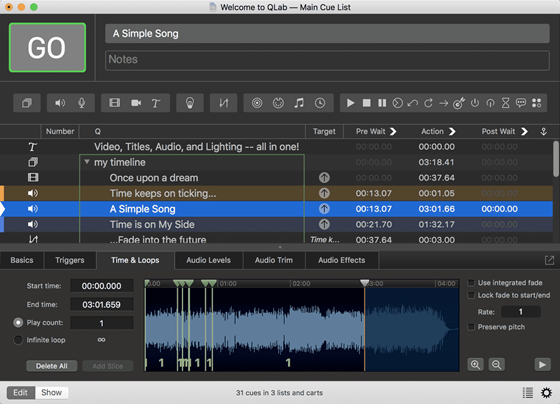
Task: Add a Wait cue via hourglass icon
Action: (x=505, y=103)
